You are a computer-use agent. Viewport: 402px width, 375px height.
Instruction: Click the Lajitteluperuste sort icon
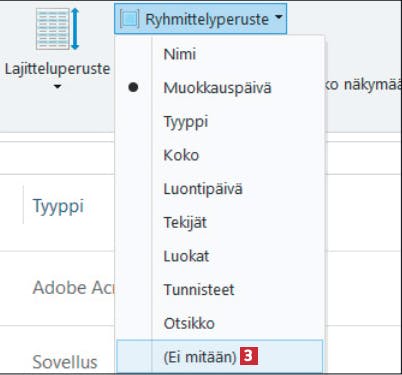pyautogui.click(x=58, y=29)
